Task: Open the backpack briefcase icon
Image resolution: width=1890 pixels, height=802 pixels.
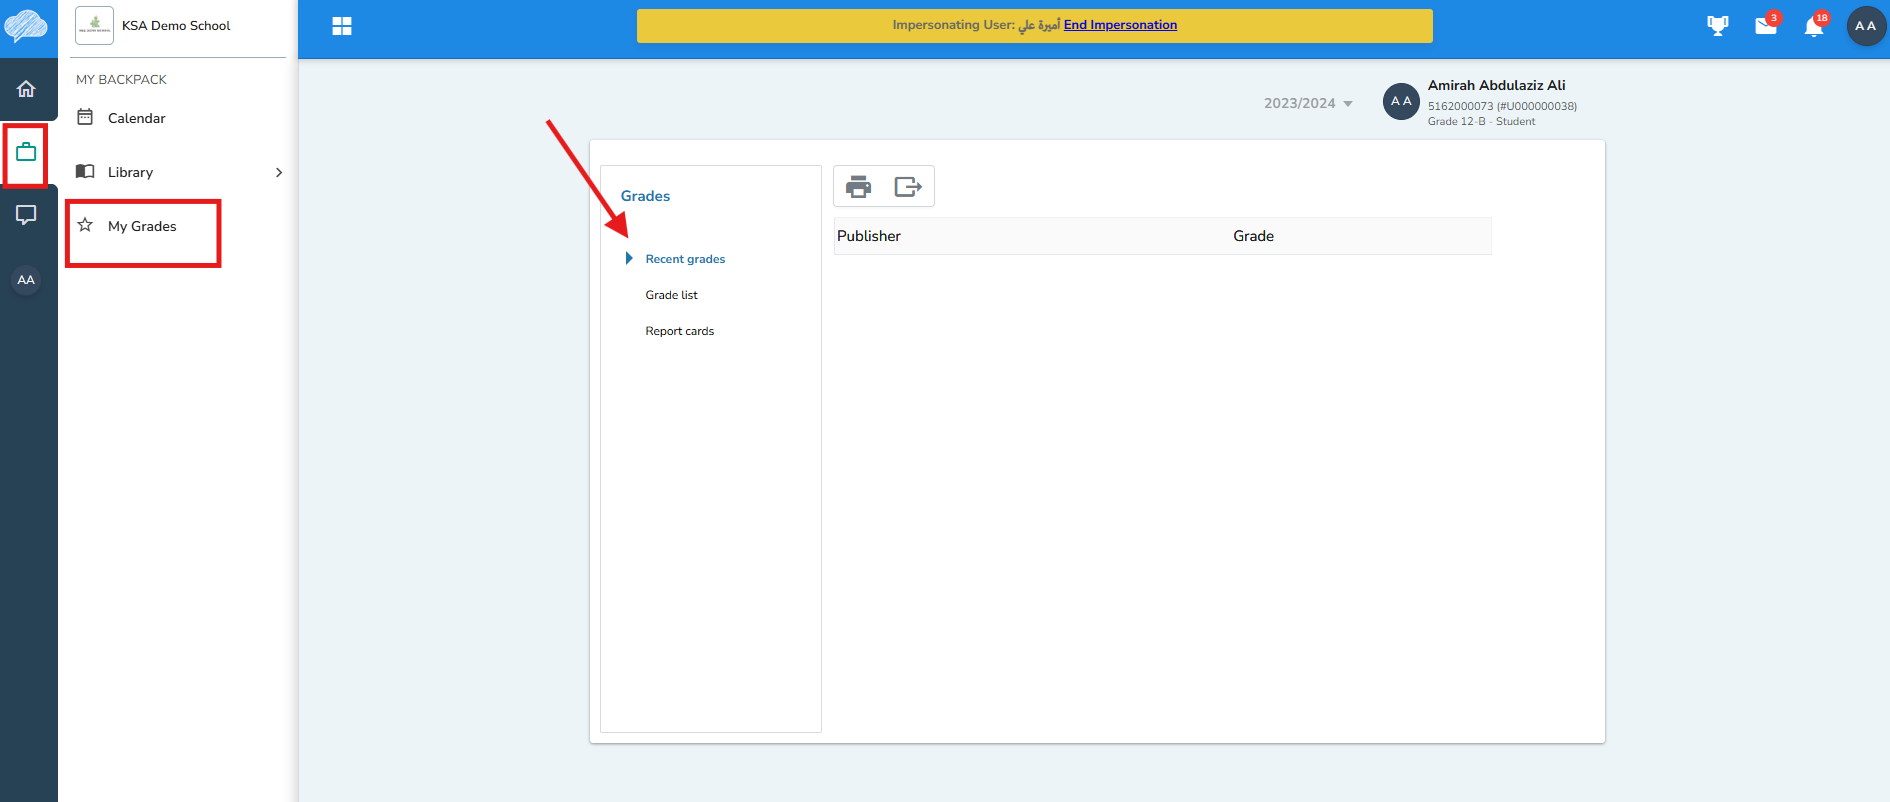Action: [x=26, y=152]
